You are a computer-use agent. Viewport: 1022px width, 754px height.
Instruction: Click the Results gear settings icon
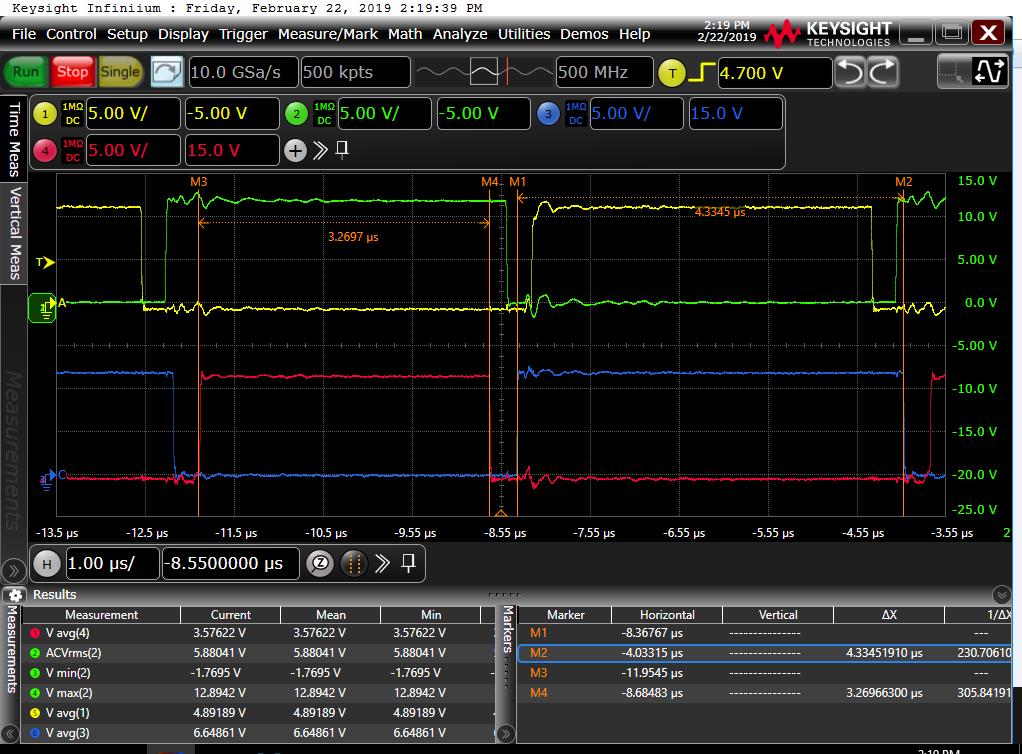tap(16, 594)
